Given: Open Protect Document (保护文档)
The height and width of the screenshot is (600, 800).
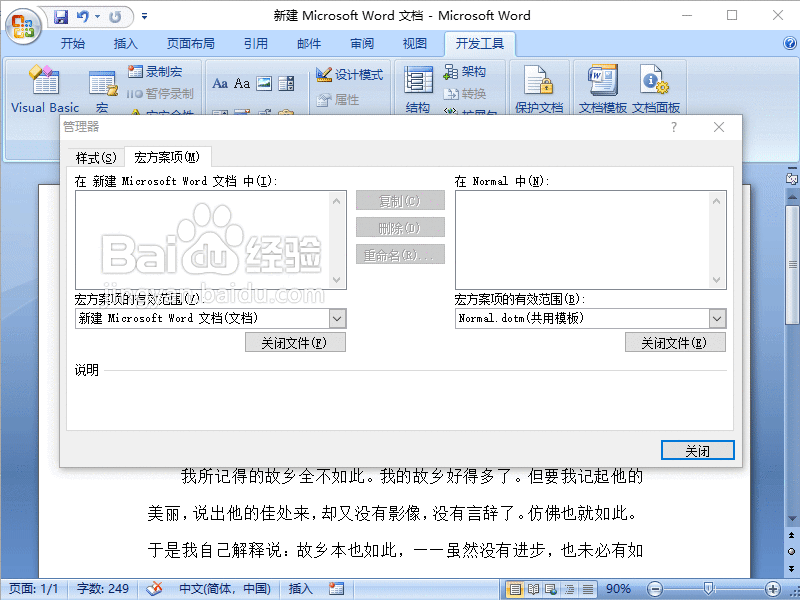Looking at the screenshot, I should coord(539,88).
